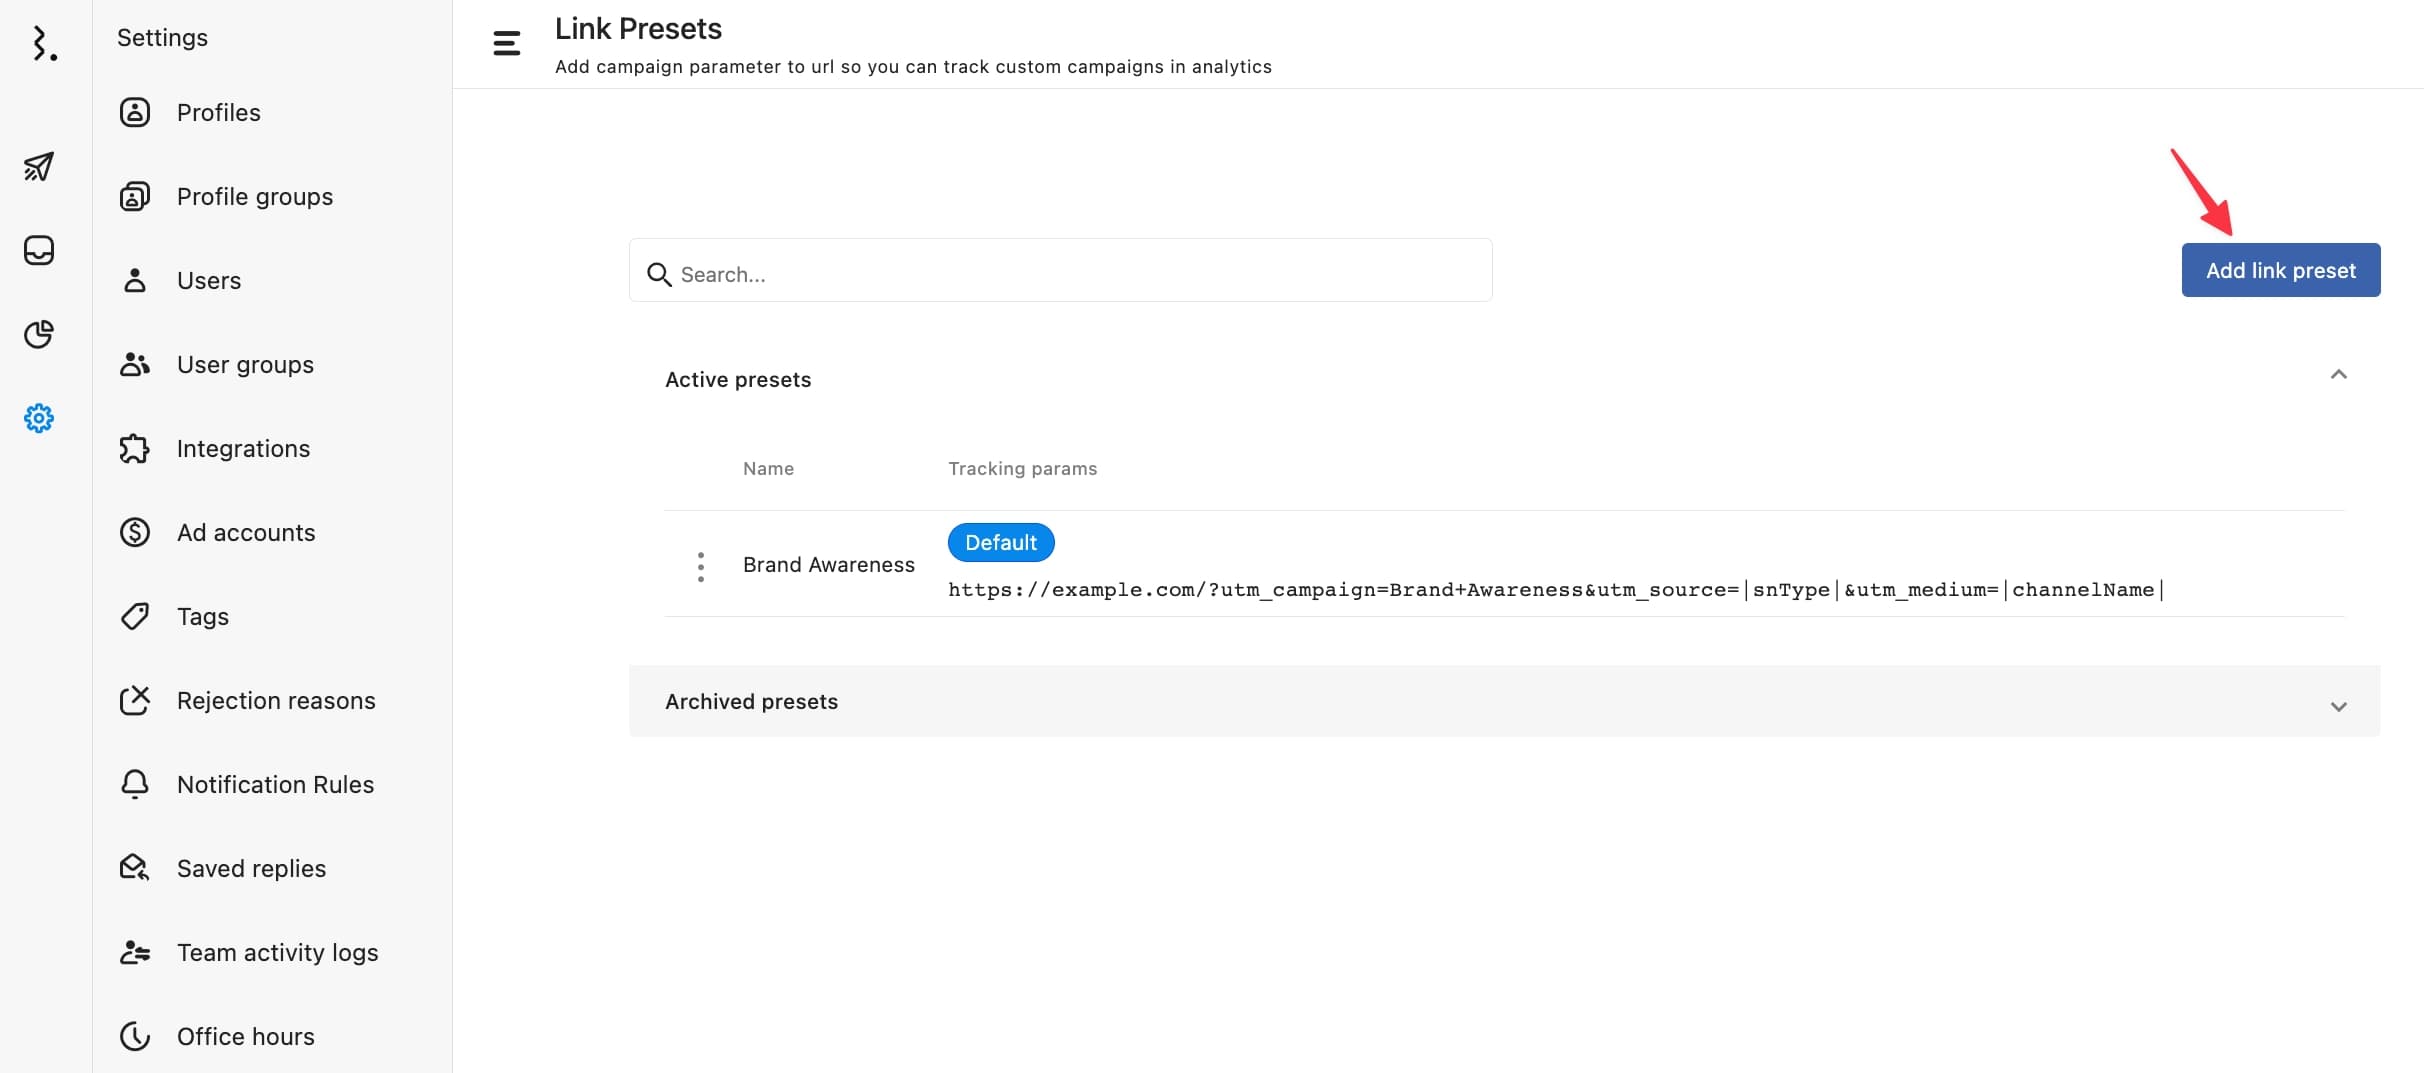Click the Notification Rules bell icon

click(135, 784)
